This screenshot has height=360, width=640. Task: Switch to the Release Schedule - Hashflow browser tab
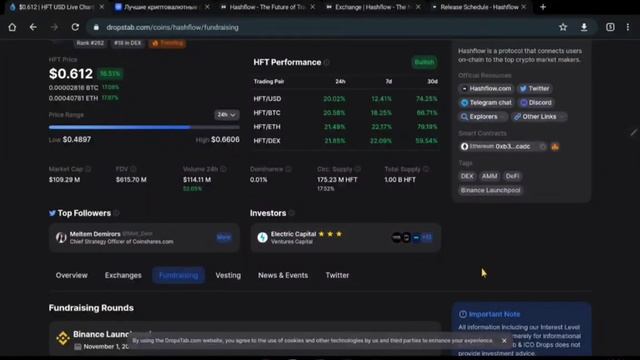pos(479,7)
